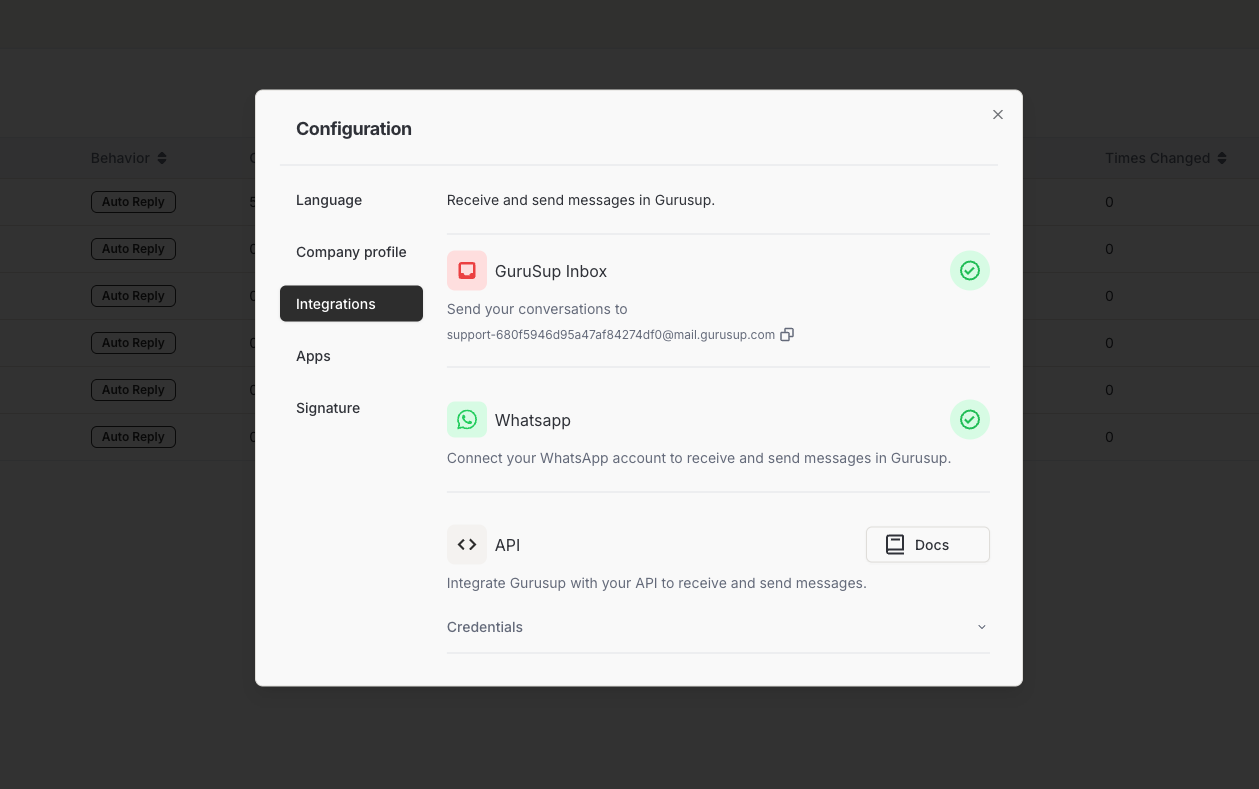The image size is (1259, 789).
Task: Click the GuruSup Inbox title
Action: pyautogui.click(x=551, y=271)
